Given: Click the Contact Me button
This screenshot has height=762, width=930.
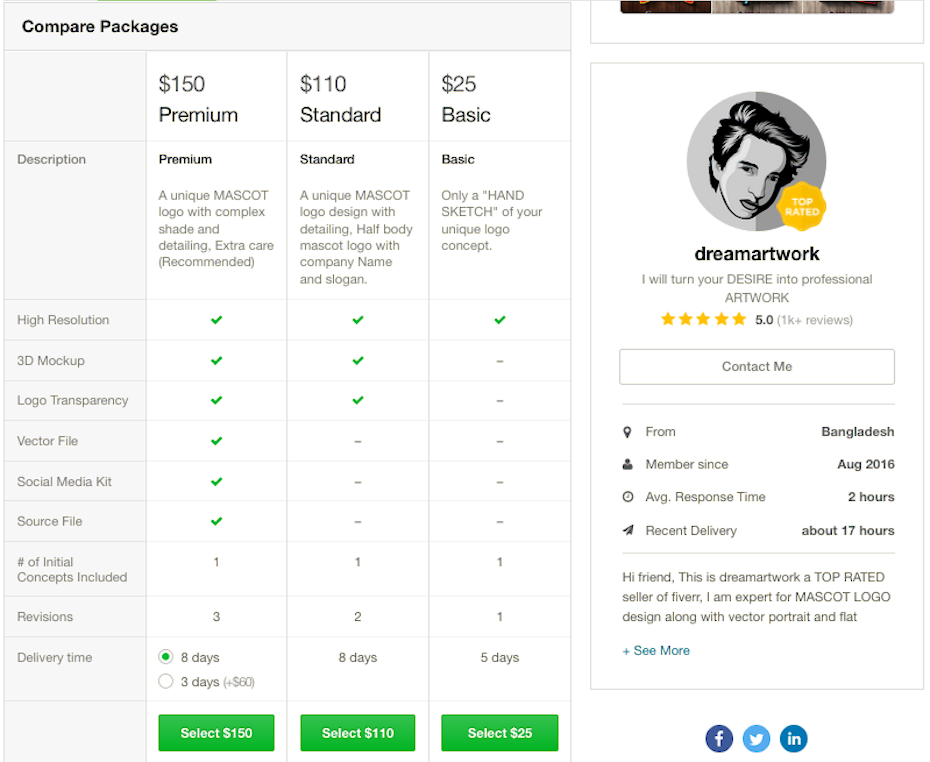Looking at the screenshot, I should tap(756, 366).
